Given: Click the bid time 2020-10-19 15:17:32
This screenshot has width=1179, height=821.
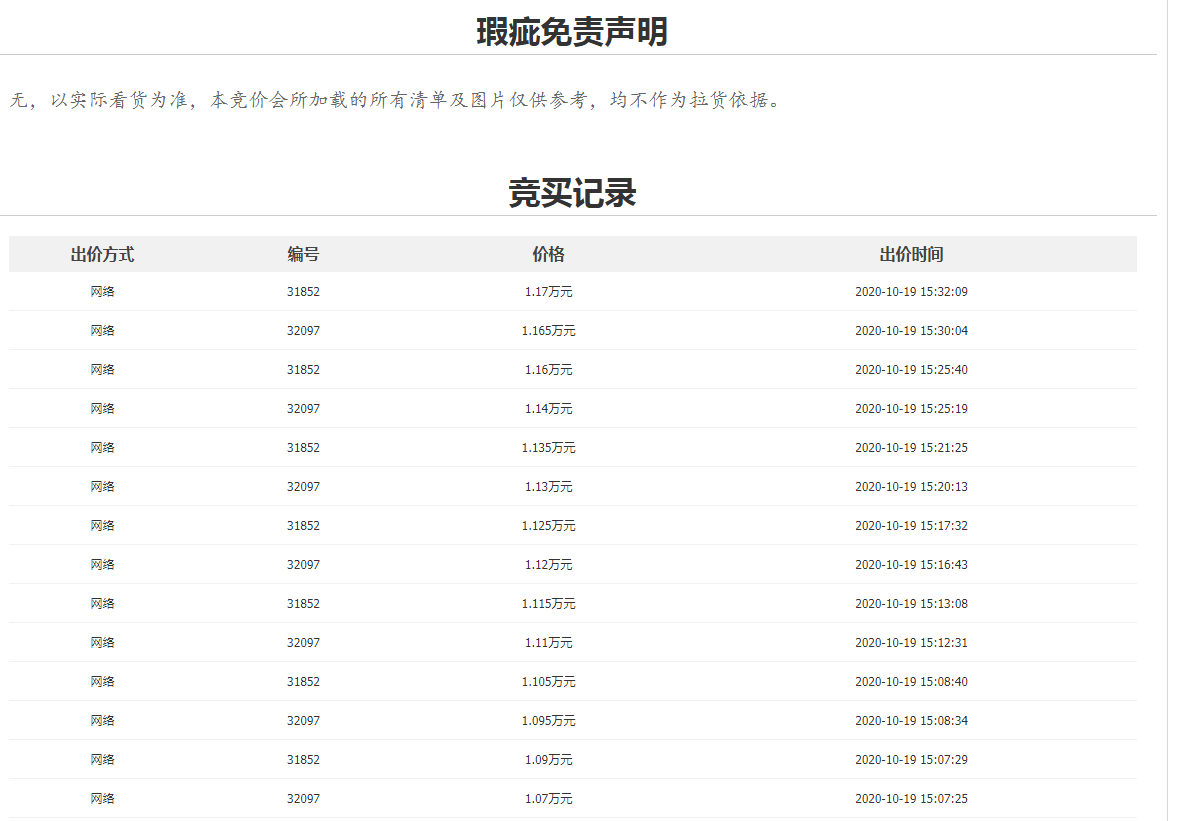Looking at the screenshot, I should (911, 526).
